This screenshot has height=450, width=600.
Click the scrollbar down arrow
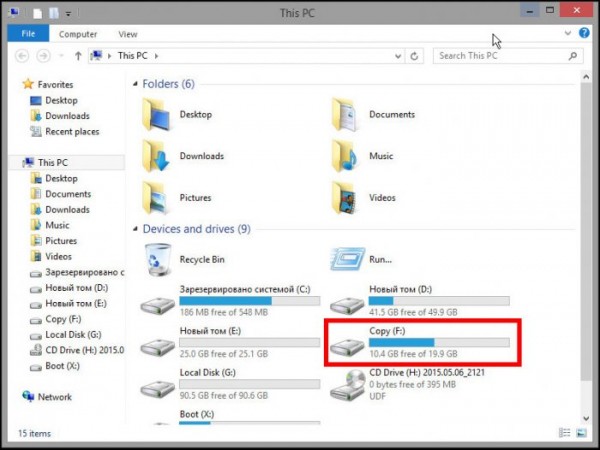[x=586, y=418]
